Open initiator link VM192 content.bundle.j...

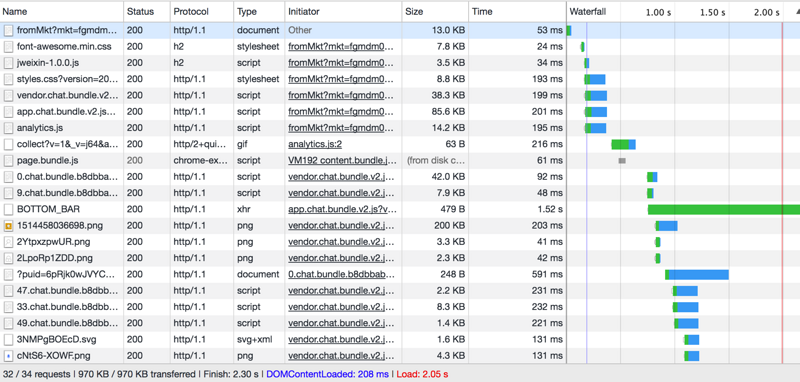click(342, 160)
